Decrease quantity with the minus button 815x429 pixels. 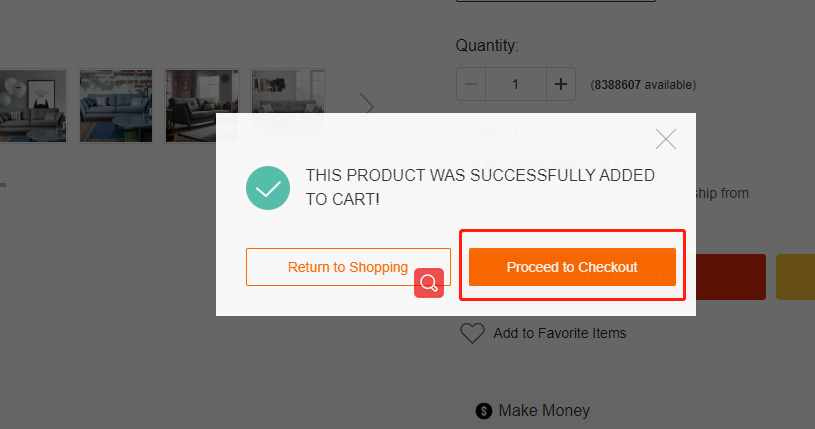point(471,84)
